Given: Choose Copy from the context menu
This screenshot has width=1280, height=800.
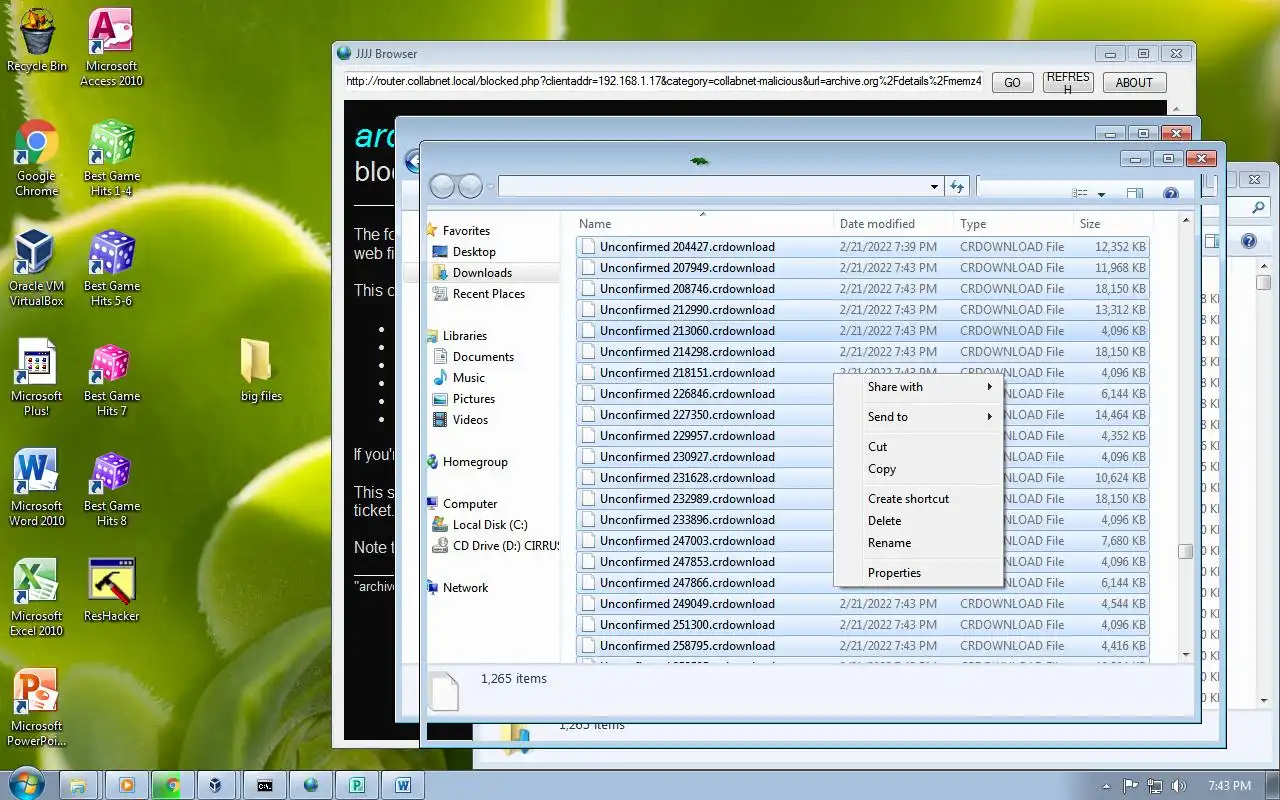Looking at the screenshot, I should 918,469.
